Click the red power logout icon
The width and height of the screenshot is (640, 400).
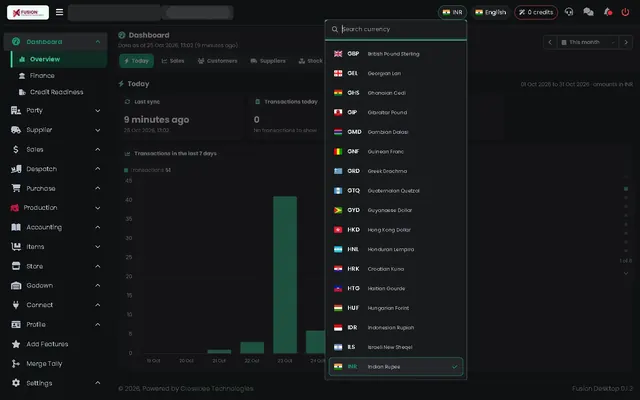[625, 12]
